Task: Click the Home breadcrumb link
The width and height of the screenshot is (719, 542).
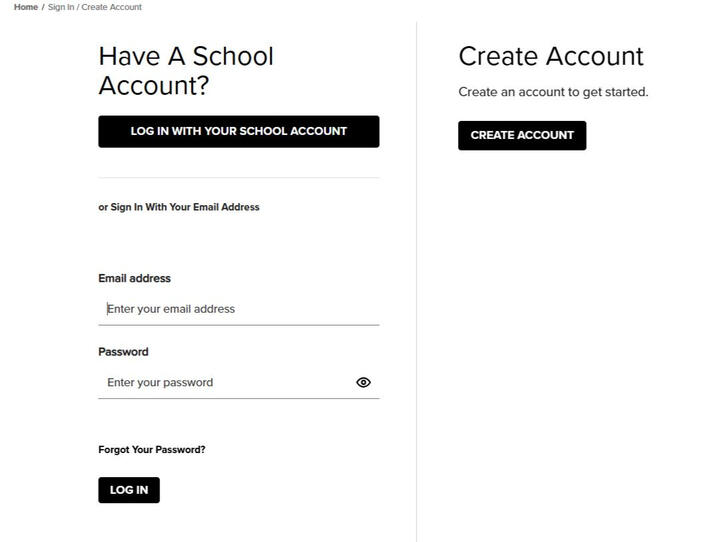Action: [x=26, y=7]
